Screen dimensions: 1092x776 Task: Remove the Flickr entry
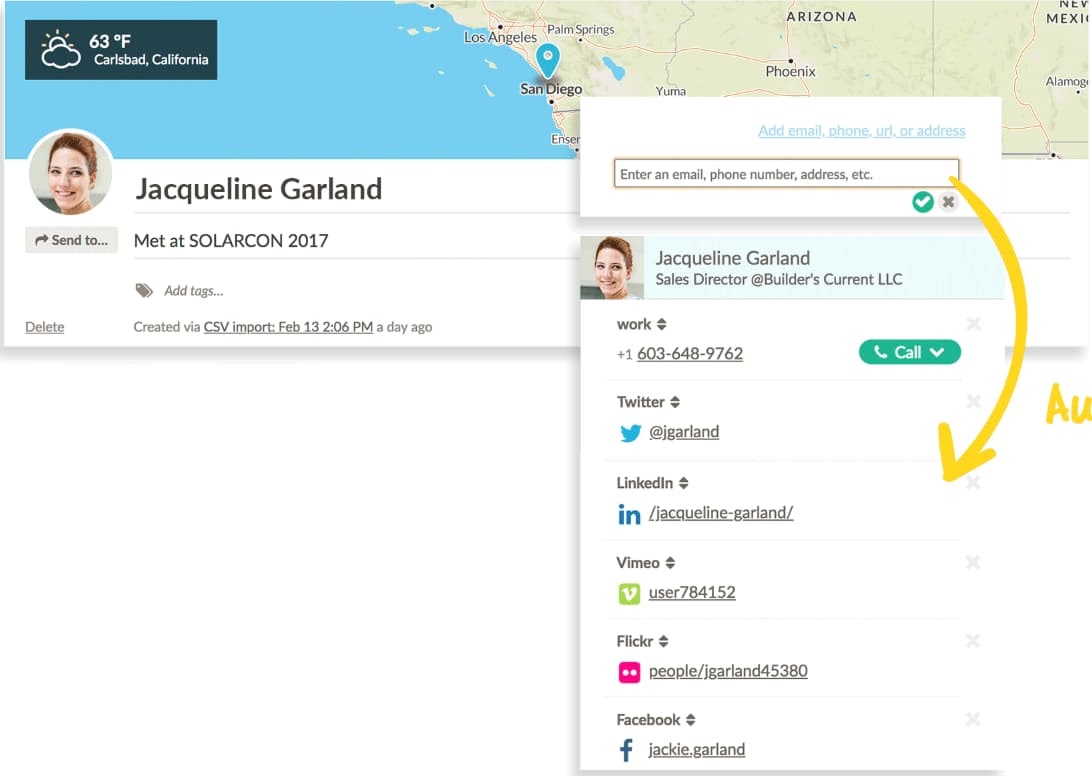point(974,640)
